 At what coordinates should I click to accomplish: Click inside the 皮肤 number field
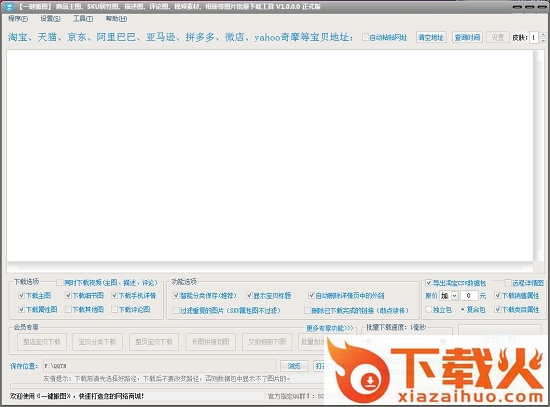[x=534, y=37]
